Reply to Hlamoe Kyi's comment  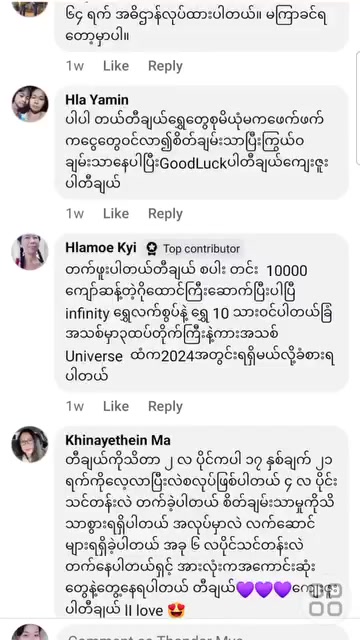click(165, 406)
